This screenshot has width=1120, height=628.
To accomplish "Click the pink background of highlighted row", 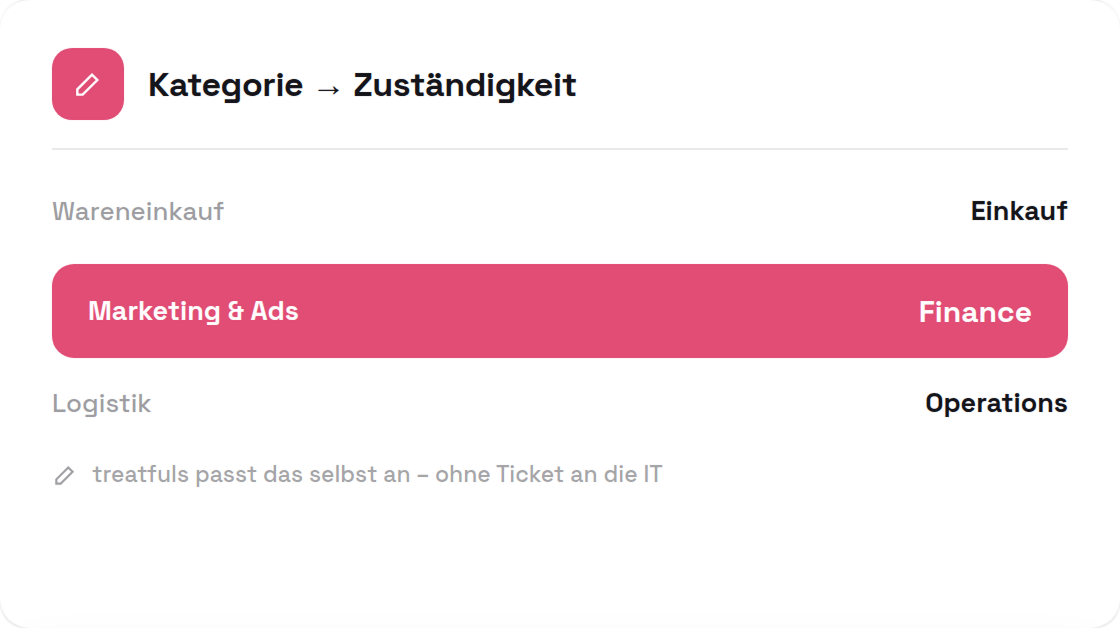I will click(607, 311).
